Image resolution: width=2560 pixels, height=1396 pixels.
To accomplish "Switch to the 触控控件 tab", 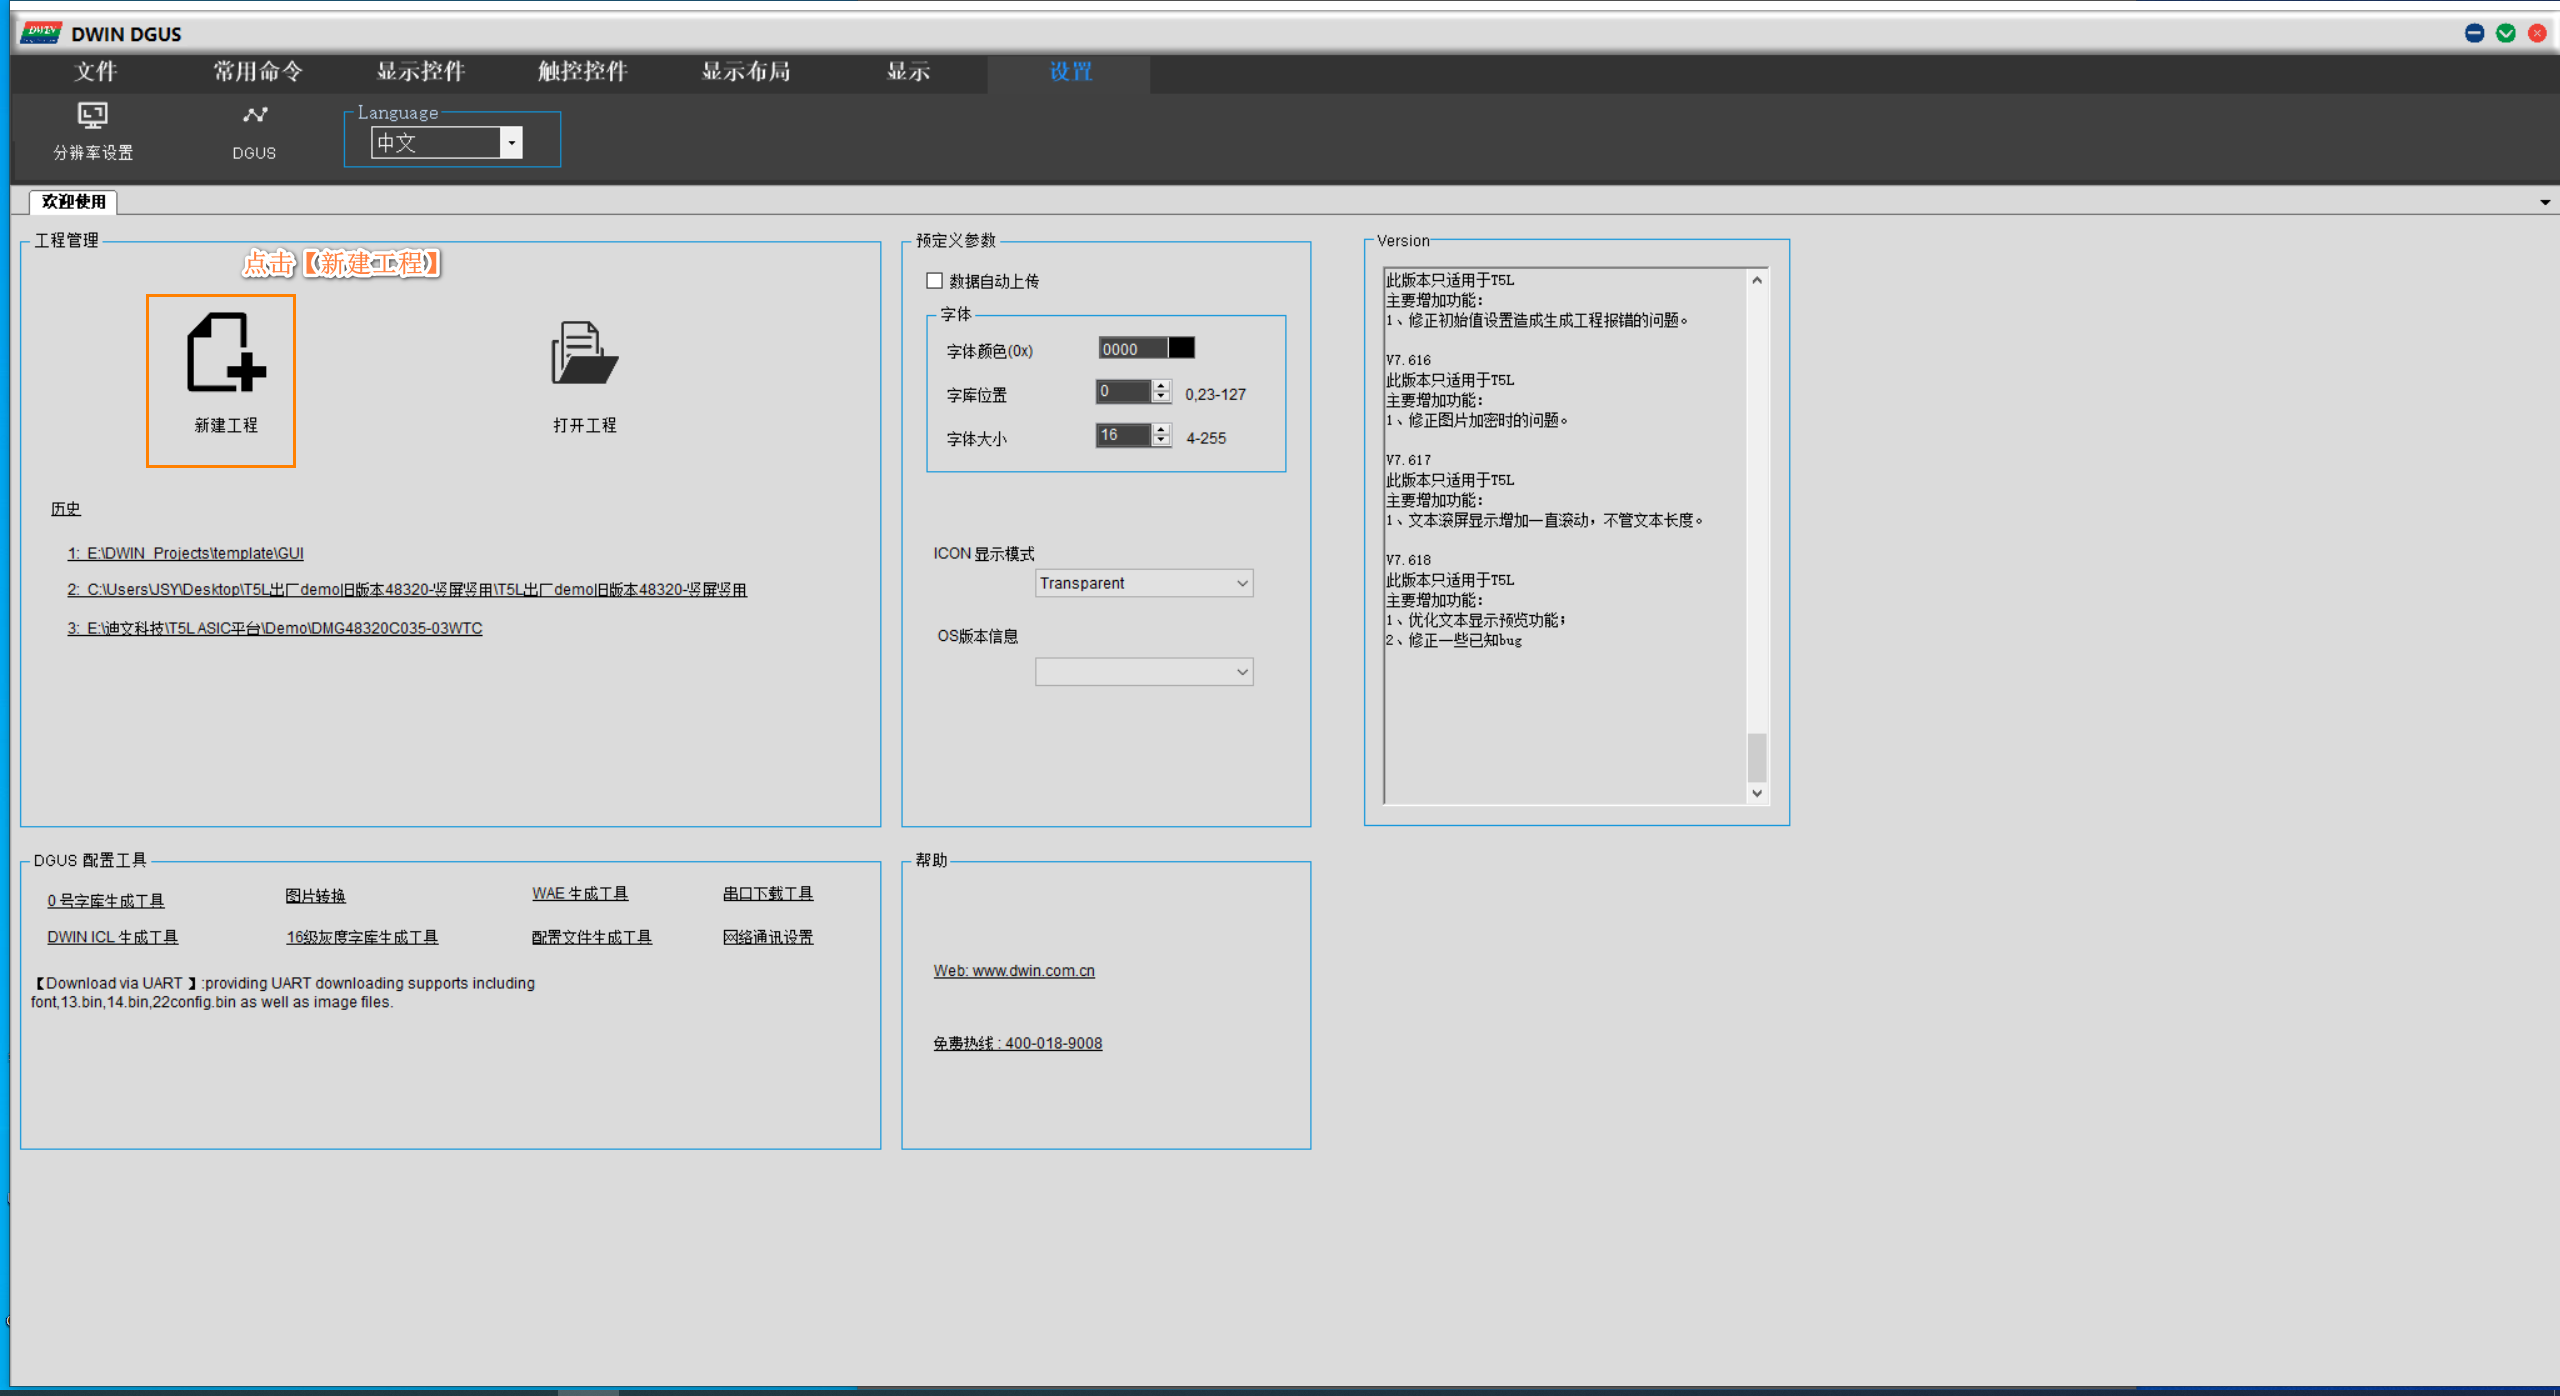I will point(582,72).
